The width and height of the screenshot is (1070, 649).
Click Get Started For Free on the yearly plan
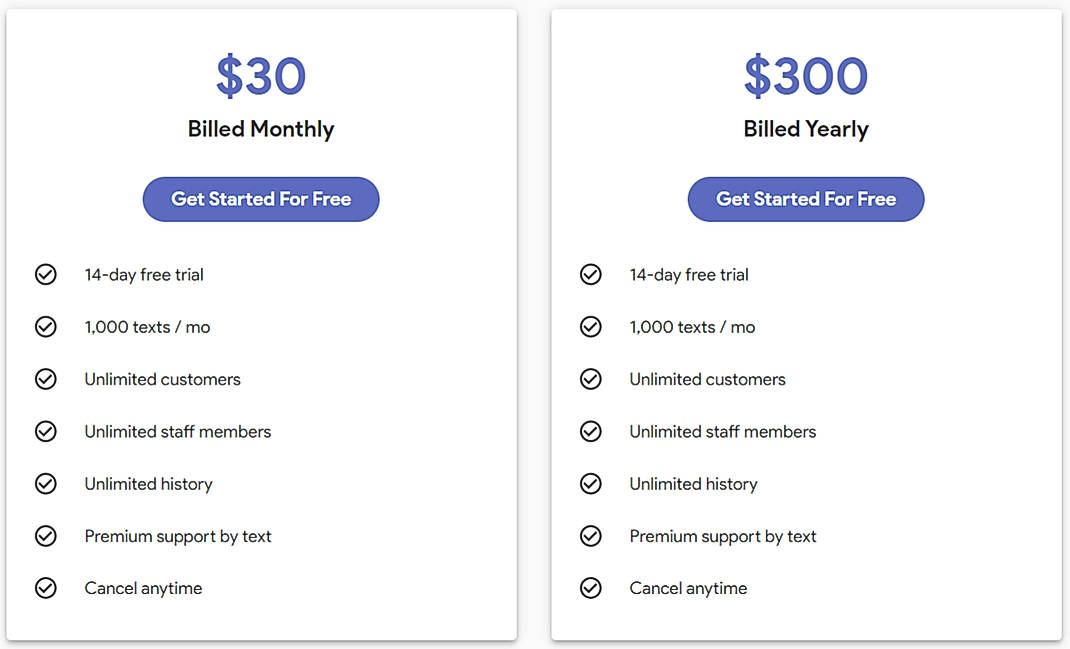(805, 199)
